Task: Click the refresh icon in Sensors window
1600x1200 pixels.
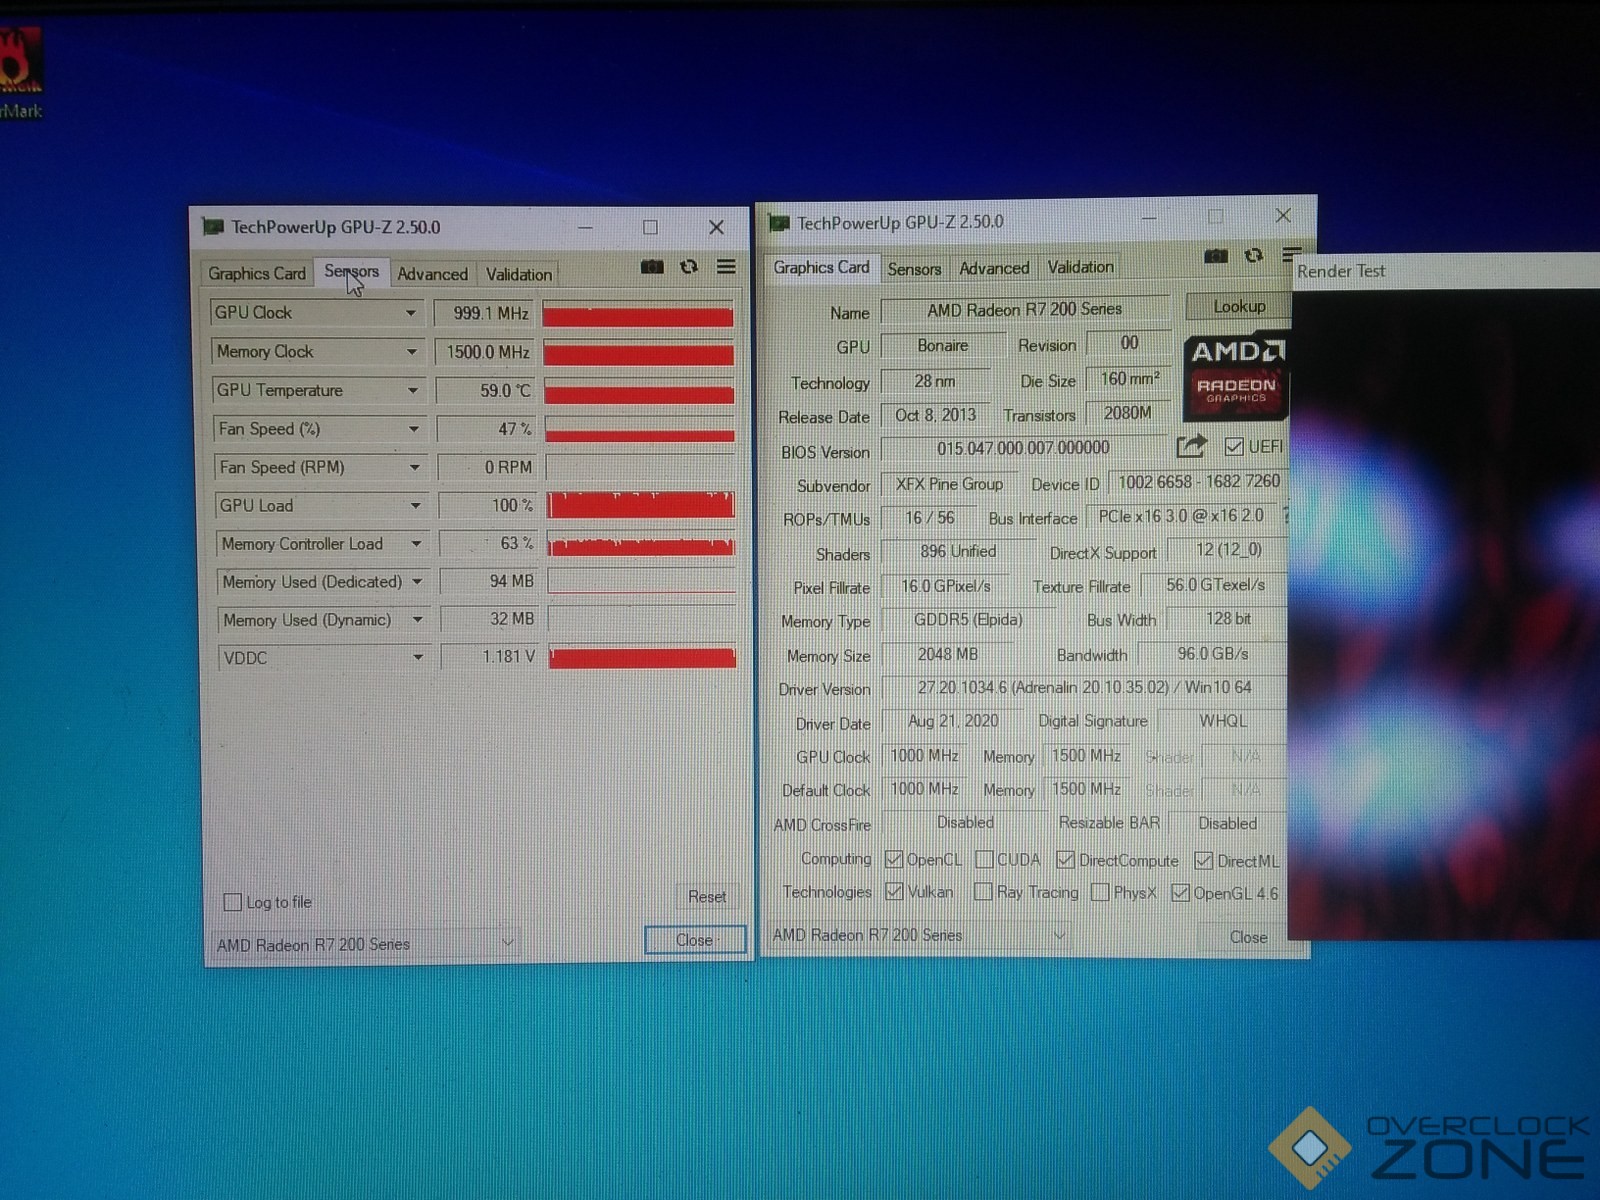Action: pyautogui.click(x=689, y=267)
